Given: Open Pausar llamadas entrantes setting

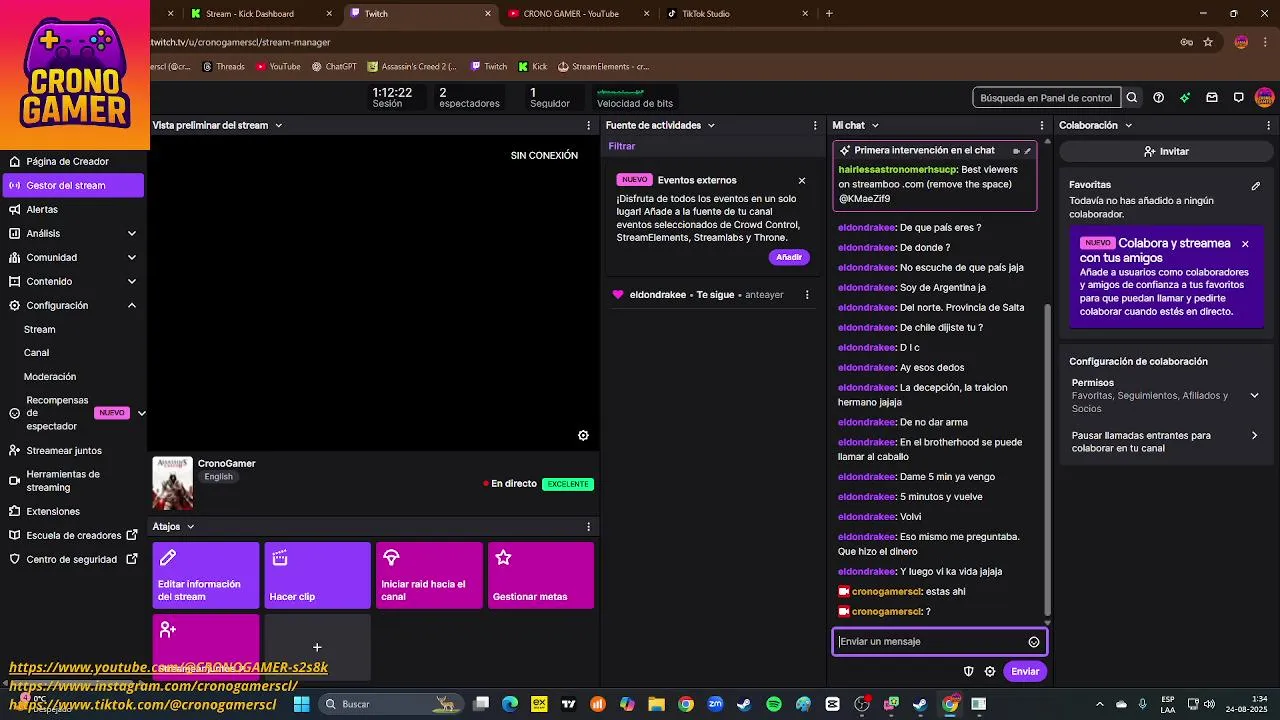Looking at the screenshot, I should point(1254,436).
